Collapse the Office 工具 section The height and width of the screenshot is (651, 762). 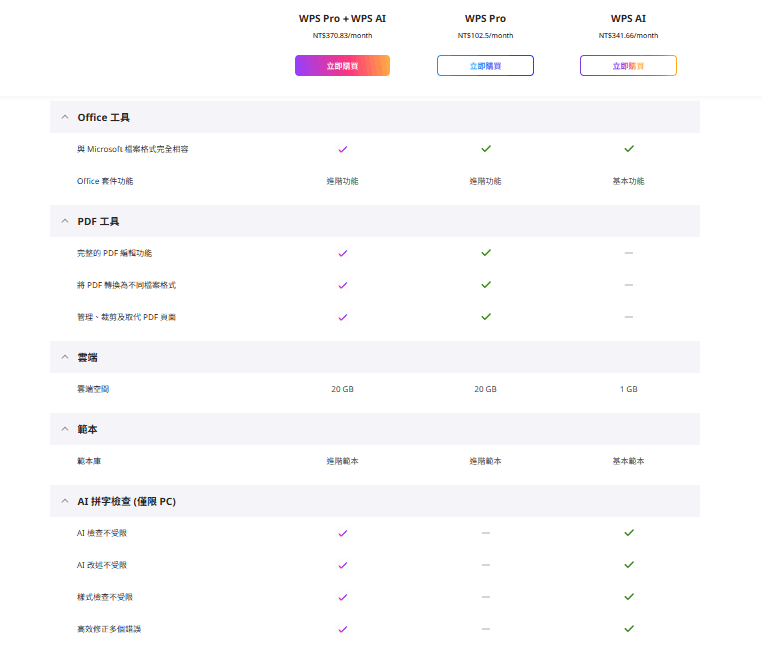click(65, 117)
